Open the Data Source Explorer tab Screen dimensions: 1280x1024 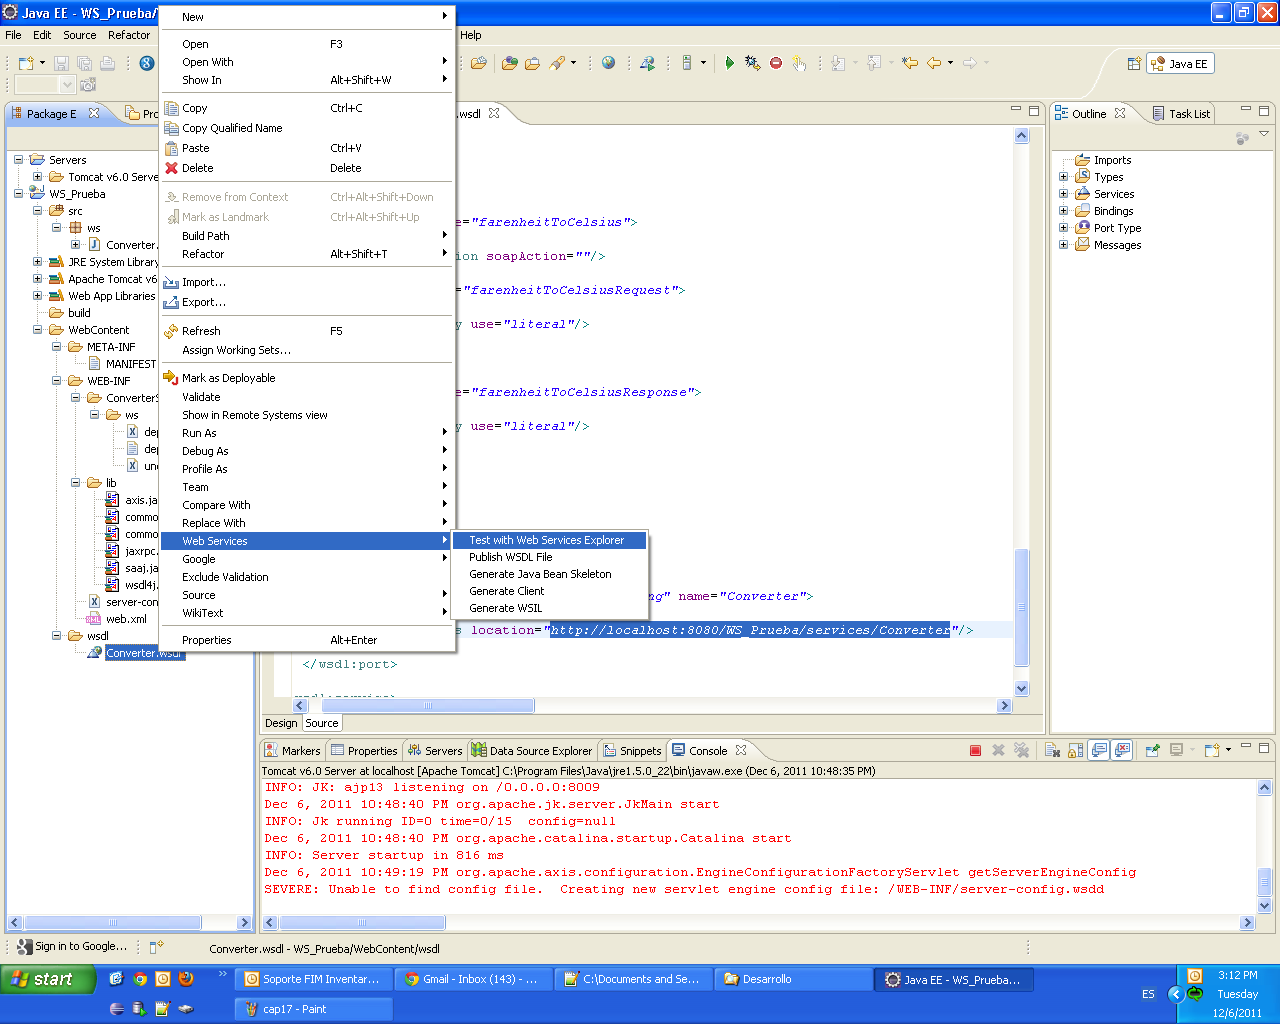coord(532,751)
